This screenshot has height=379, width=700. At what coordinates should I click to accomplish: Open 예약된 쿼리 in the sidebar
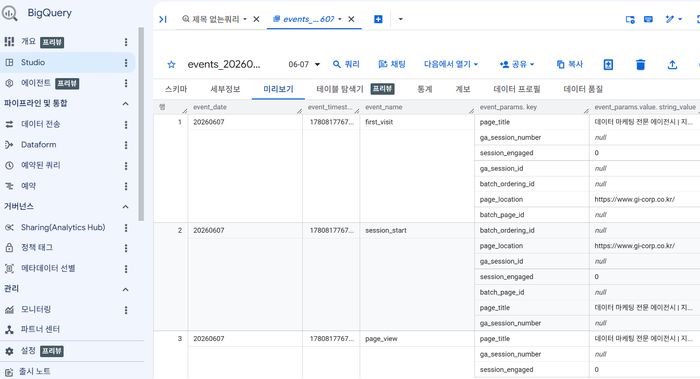pos(40,165)
